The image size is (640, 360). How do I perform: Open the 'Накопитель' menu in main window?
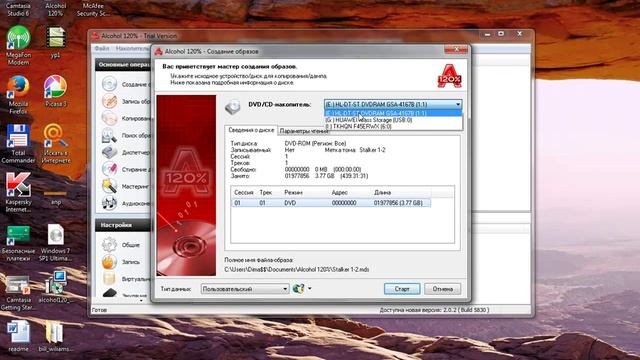pyautogui.click(x=132, y=48)
